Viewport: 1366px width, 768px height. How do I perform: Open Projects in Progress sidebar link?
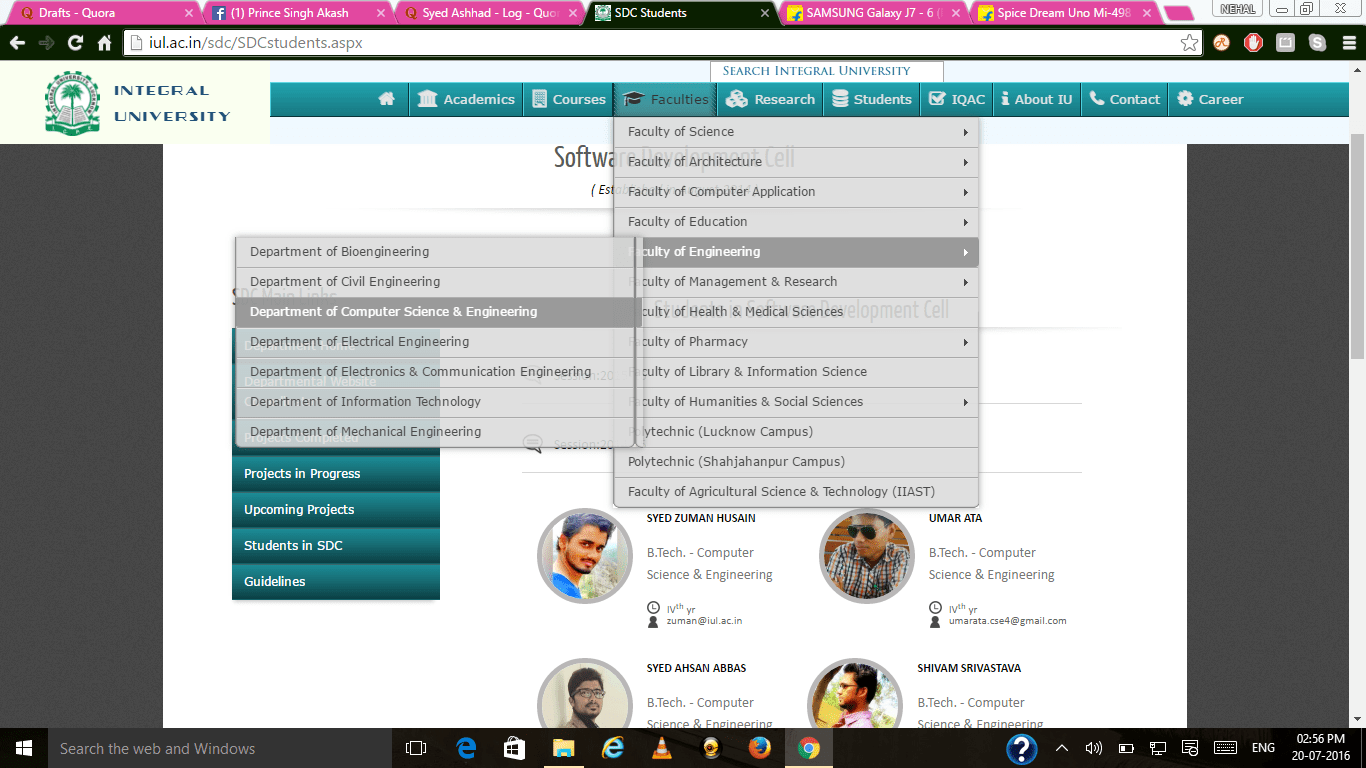pos(336,474)
